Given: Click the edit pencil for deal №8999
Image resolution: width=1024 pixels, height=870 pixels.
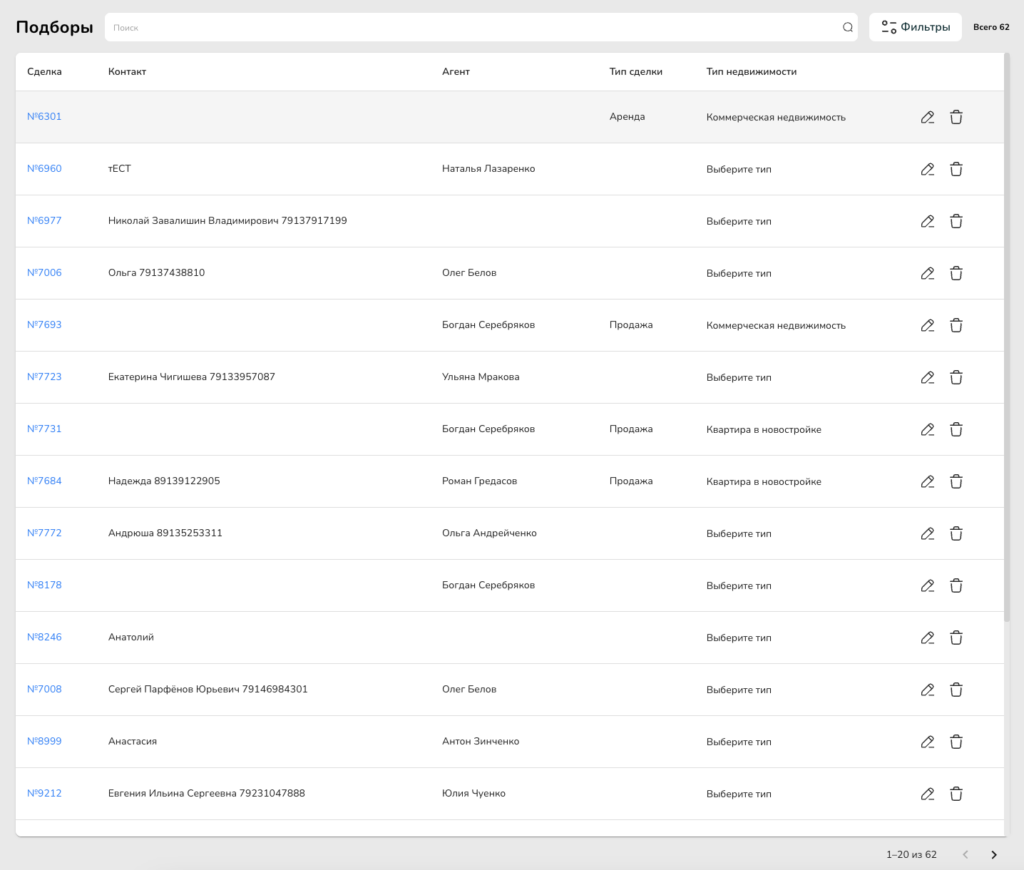Looking at the screenshot, I should 927,741.
